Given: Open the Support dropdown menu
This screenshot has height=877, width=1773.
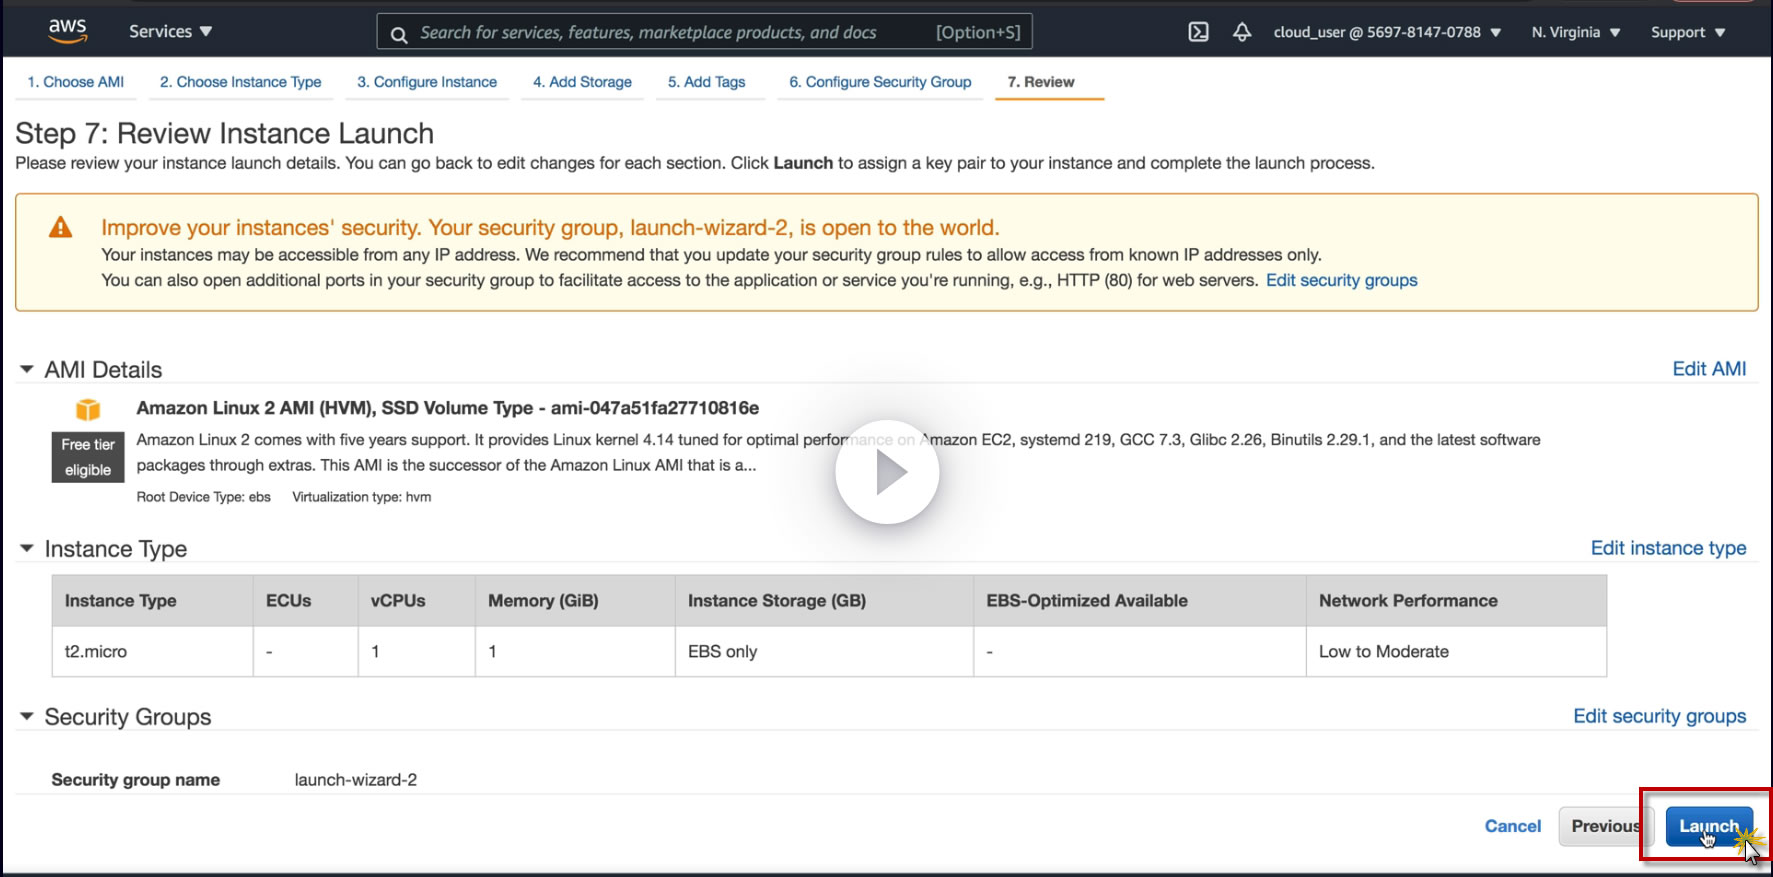Looking at the screenshot, I should [x=1687, y=32].
